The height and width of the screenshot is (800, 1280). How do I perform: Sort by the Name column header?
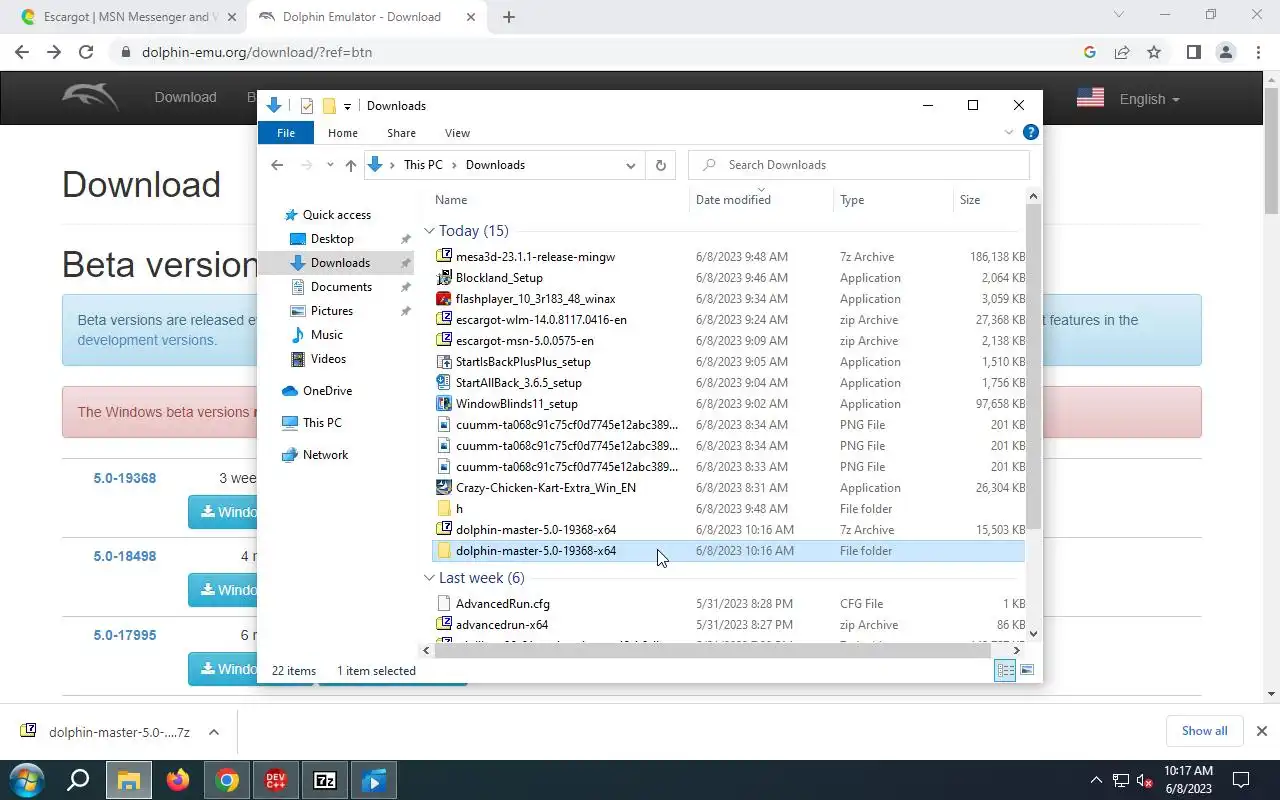[x=561, y=200]
